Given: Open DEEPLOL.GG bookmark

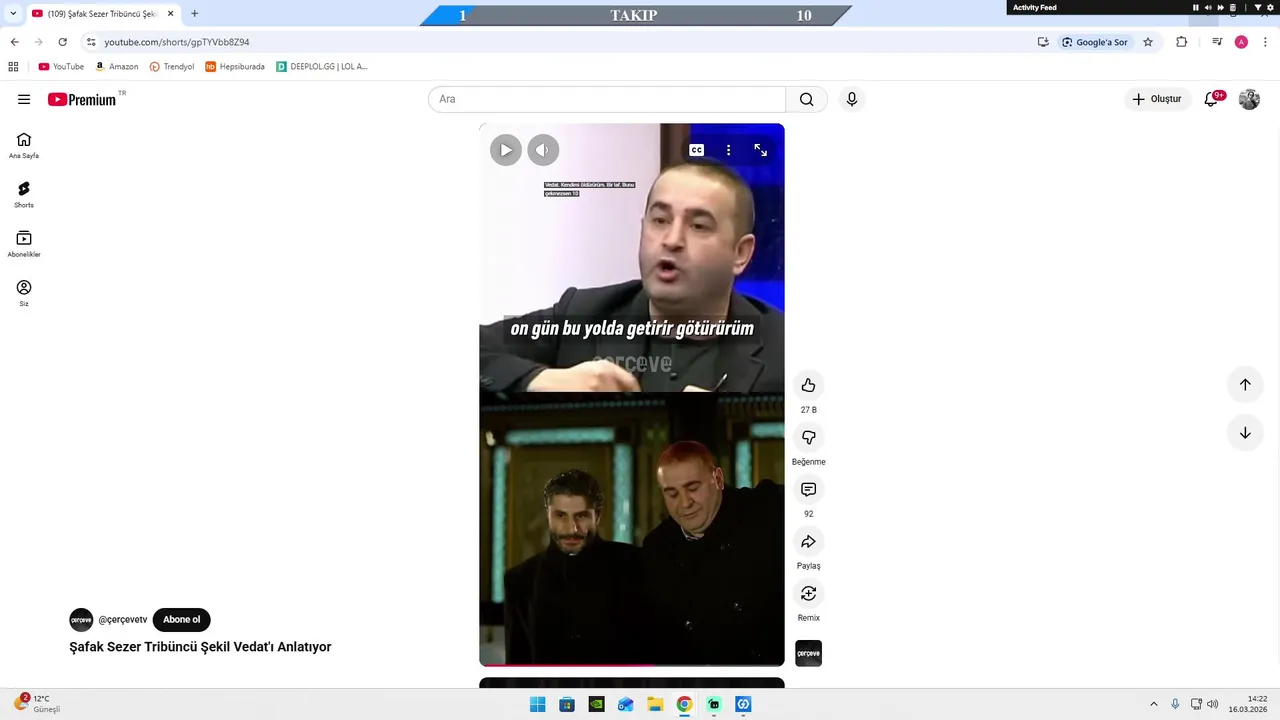Looking at the screenshot, I should 322,67.
